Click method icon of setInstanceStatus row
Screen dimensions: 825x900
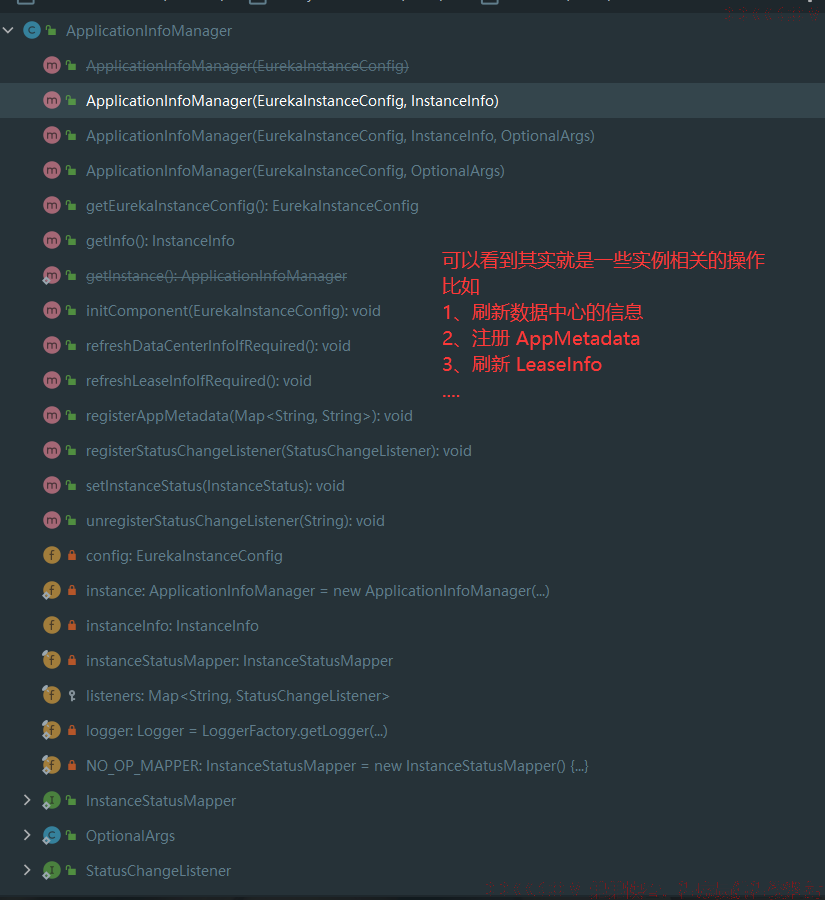tap(52, 486)
